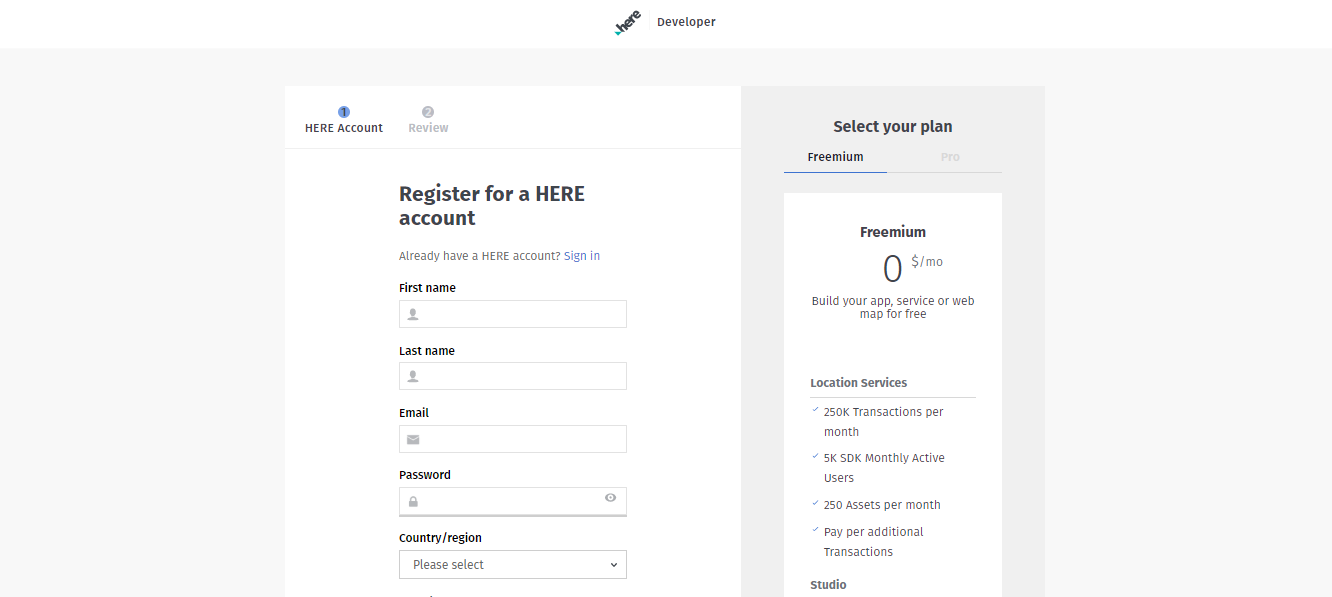Screen dimensions: 1332x597
Task: Open the Country/region dropdown
Action: (513, 564)
